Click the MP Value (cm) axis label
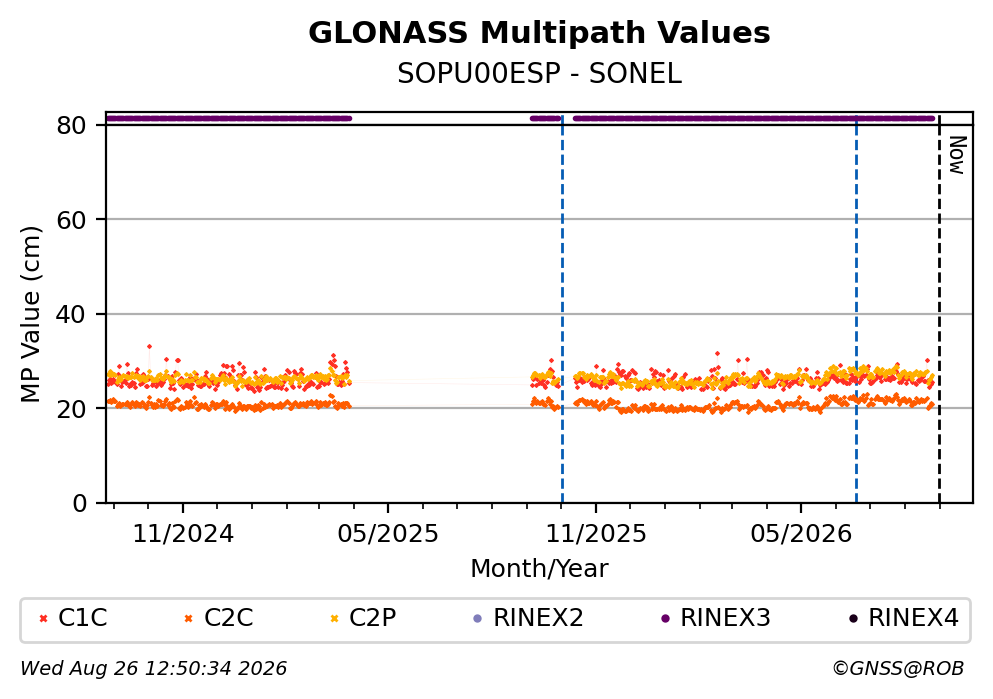Viewport: 993px width, 699px height. [x=30, y=314]
